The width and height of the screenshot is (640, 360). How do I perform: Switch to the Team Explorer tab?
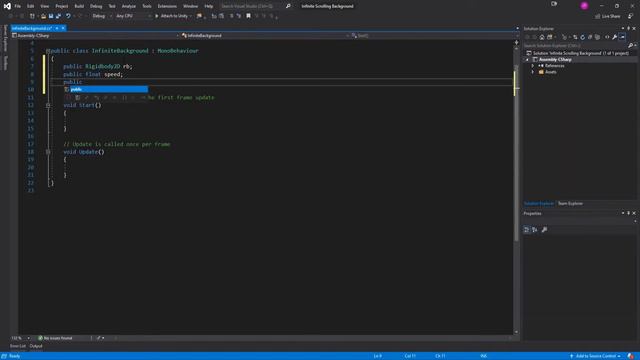[570, 203]
